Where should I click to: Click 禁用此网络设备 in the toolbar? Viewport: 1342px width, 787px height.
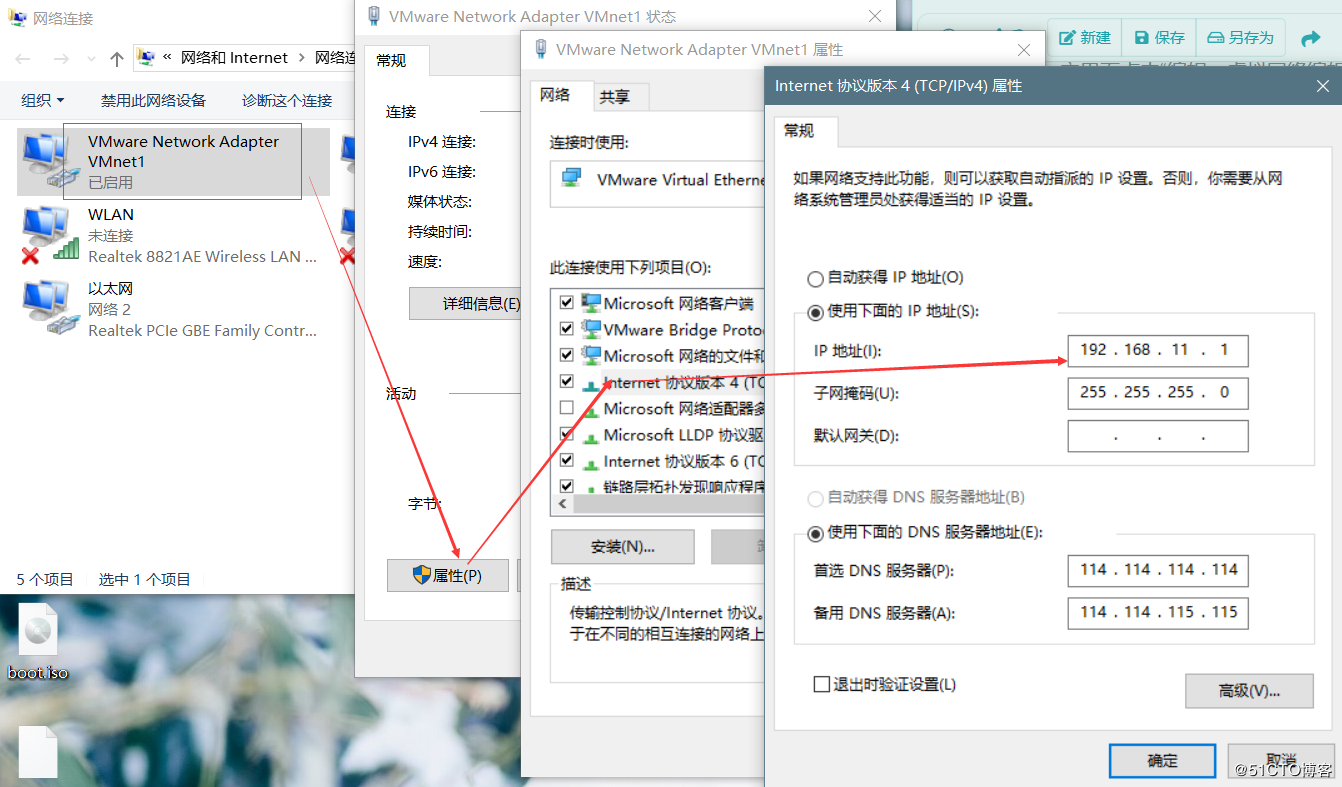tap(153, 100)
